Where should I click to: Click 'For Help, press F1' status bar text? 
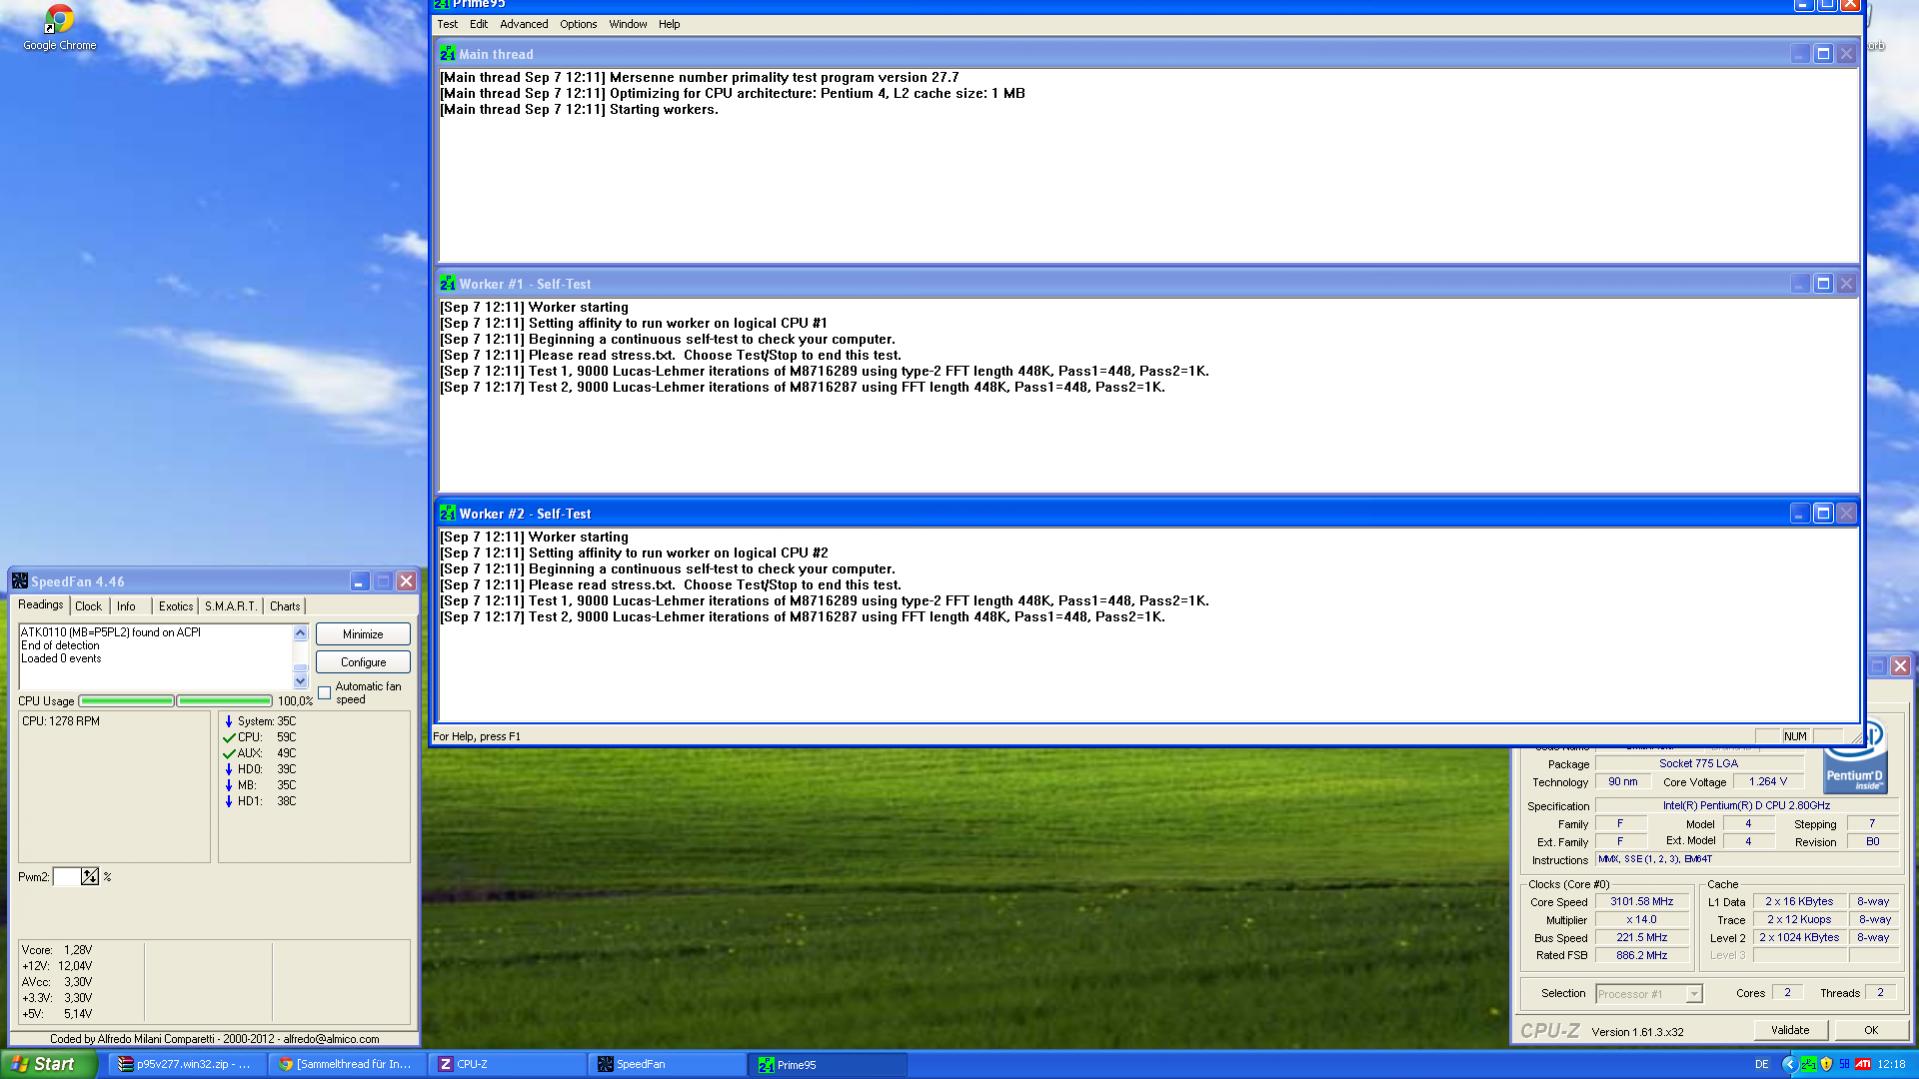[477, 737]
